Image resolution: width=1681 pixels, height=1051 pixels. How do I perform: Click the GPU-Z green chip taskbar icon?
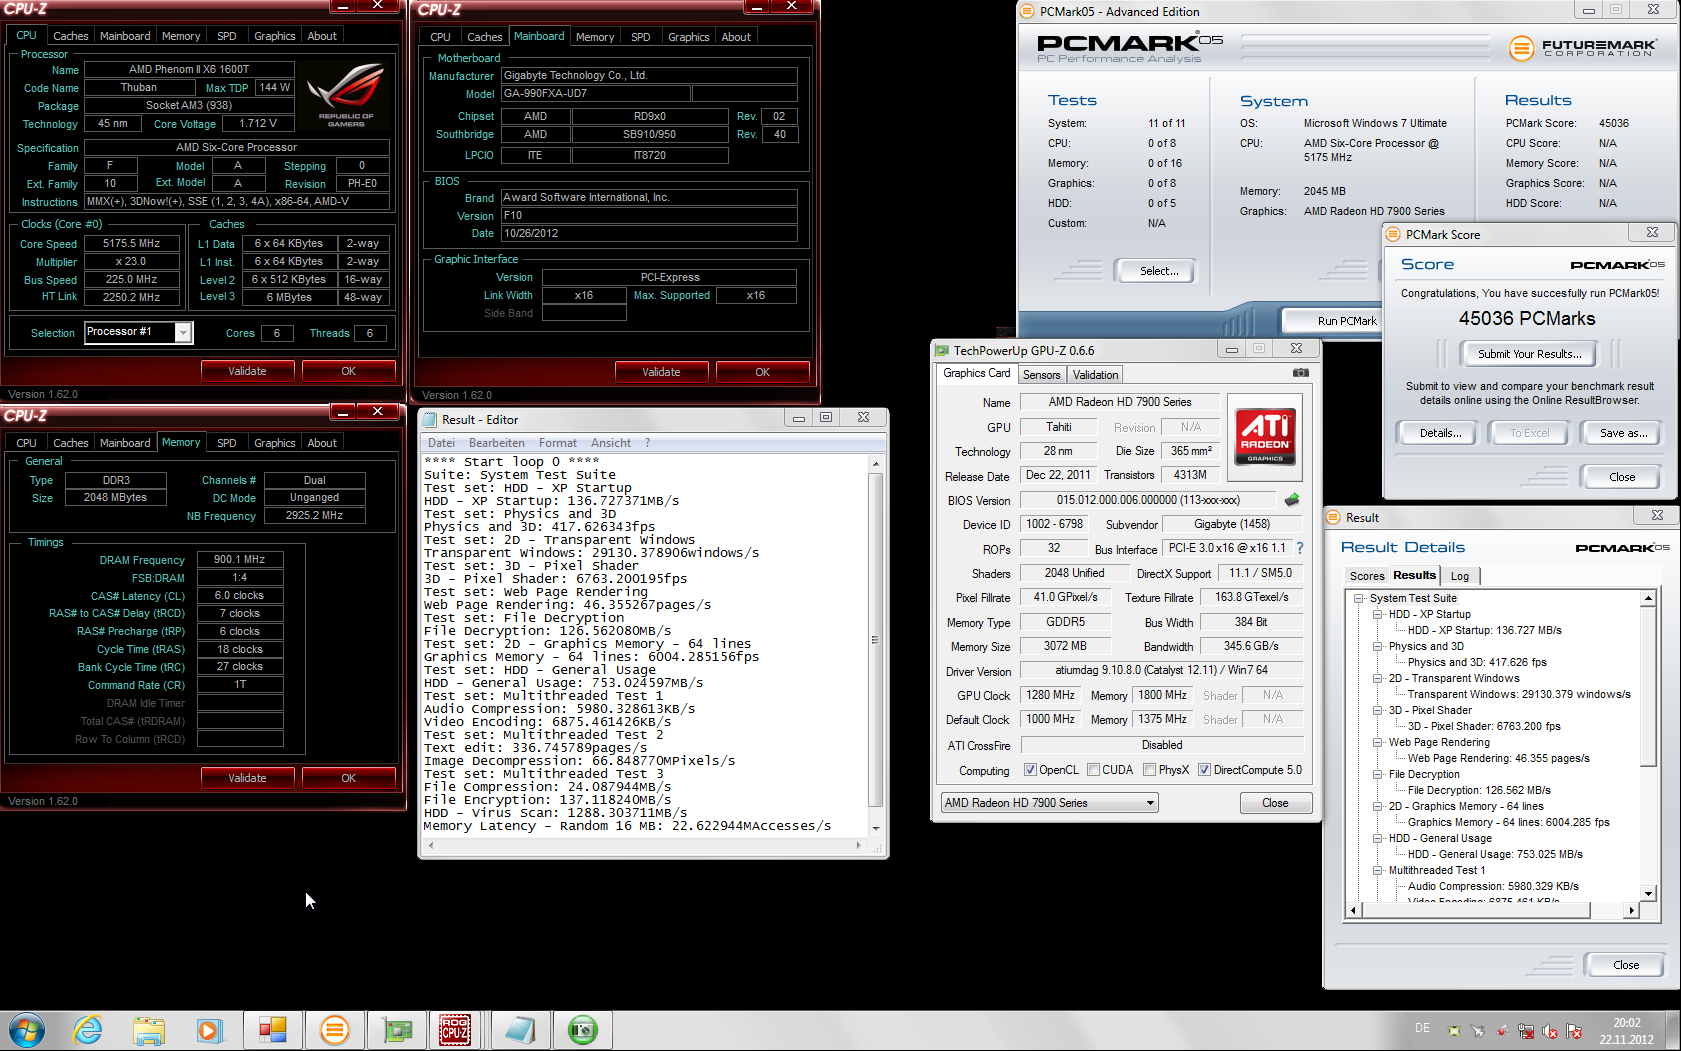(397, 1030)
